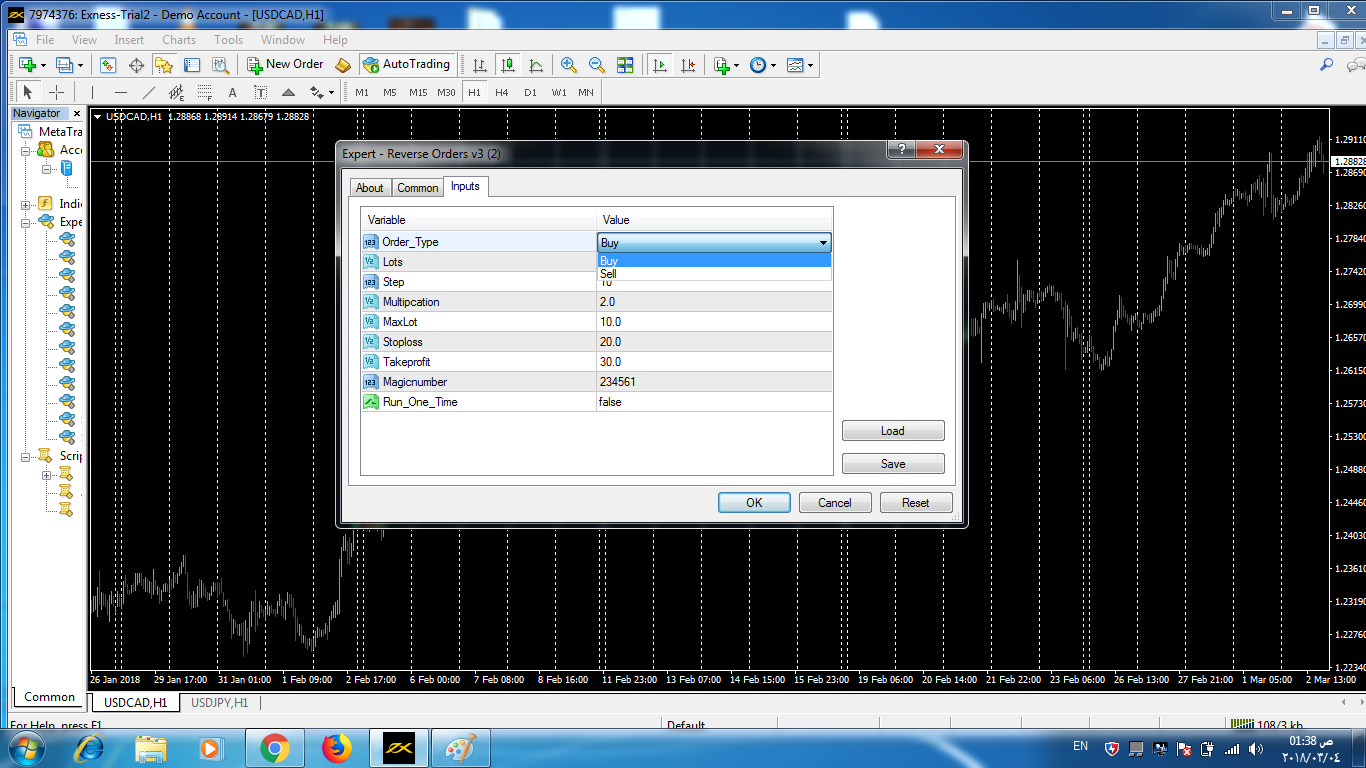Image resolution: width=1366 pixels, height=768 pixels.
Task: Confirm the dialog with OK
Action: coord(754,503)
